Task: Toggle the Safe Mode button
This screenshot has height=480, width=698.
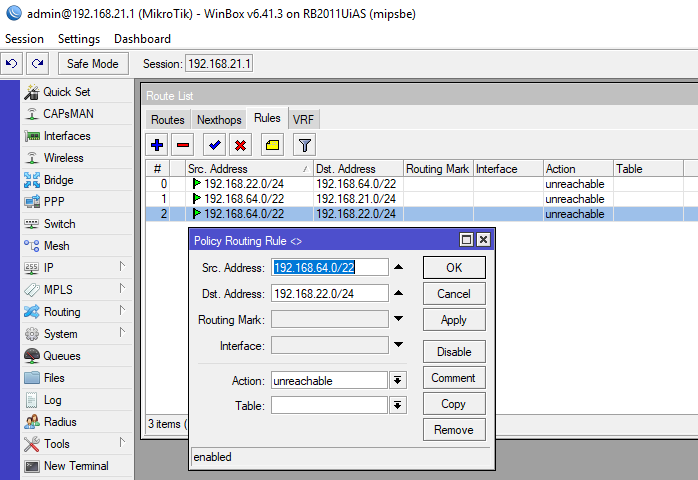Action: tap(93, 63)
